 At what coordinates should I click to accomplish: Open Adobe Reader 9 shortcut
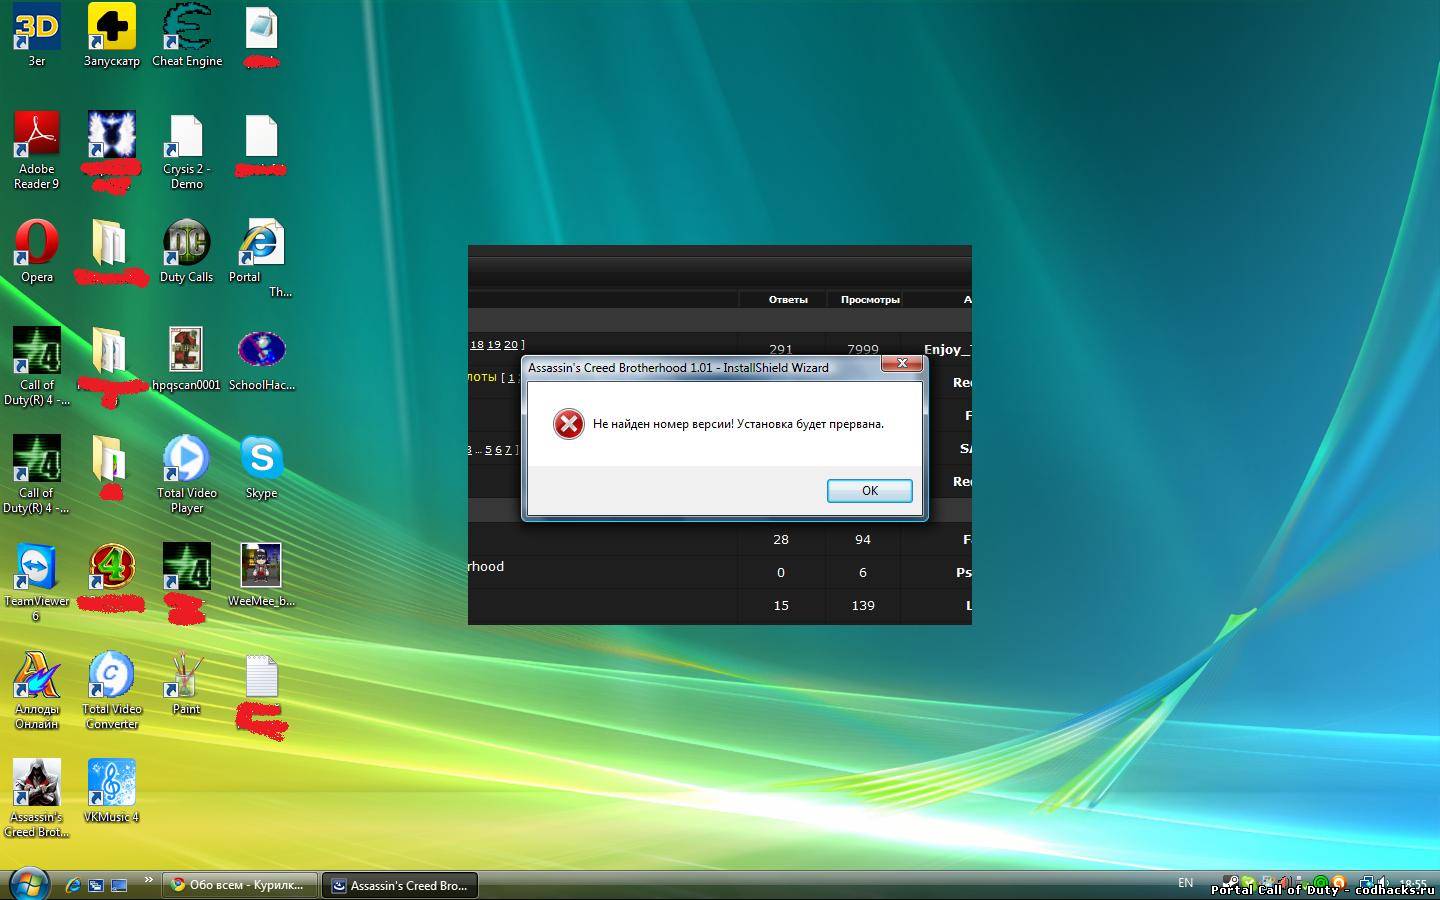pos(37,150)
